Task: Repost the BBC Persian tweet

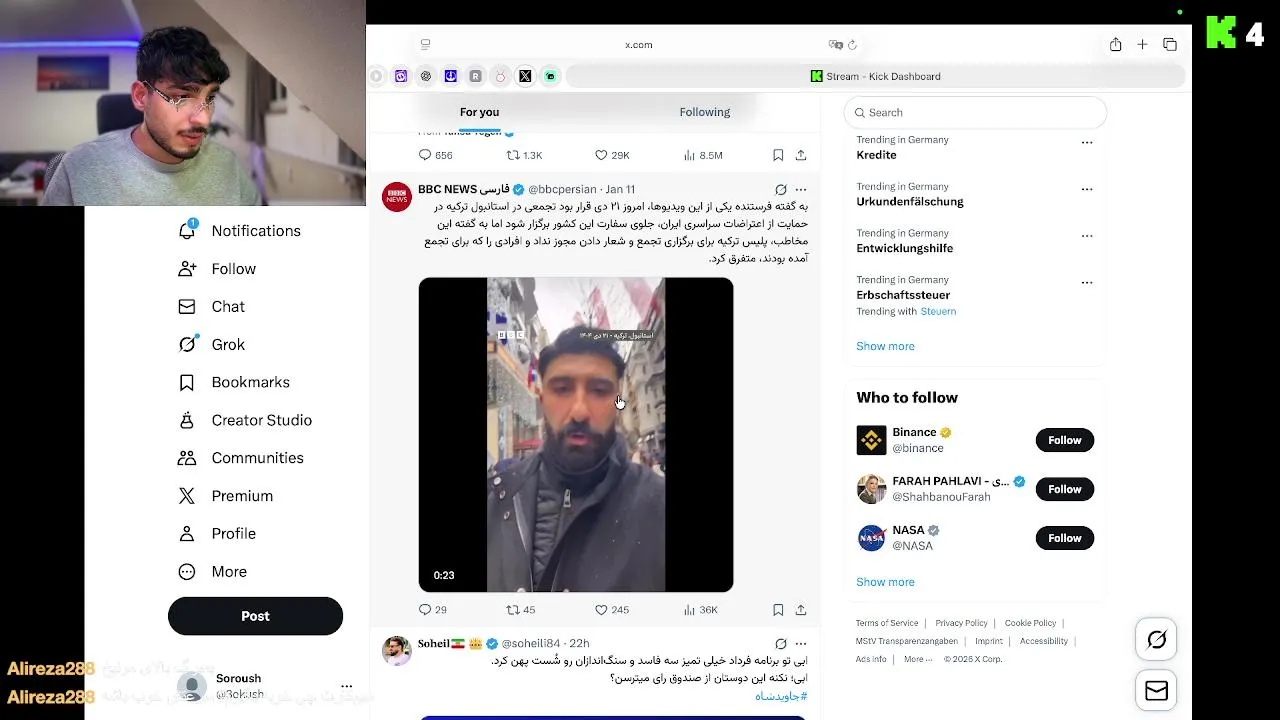Action: [x=521, y=610]
